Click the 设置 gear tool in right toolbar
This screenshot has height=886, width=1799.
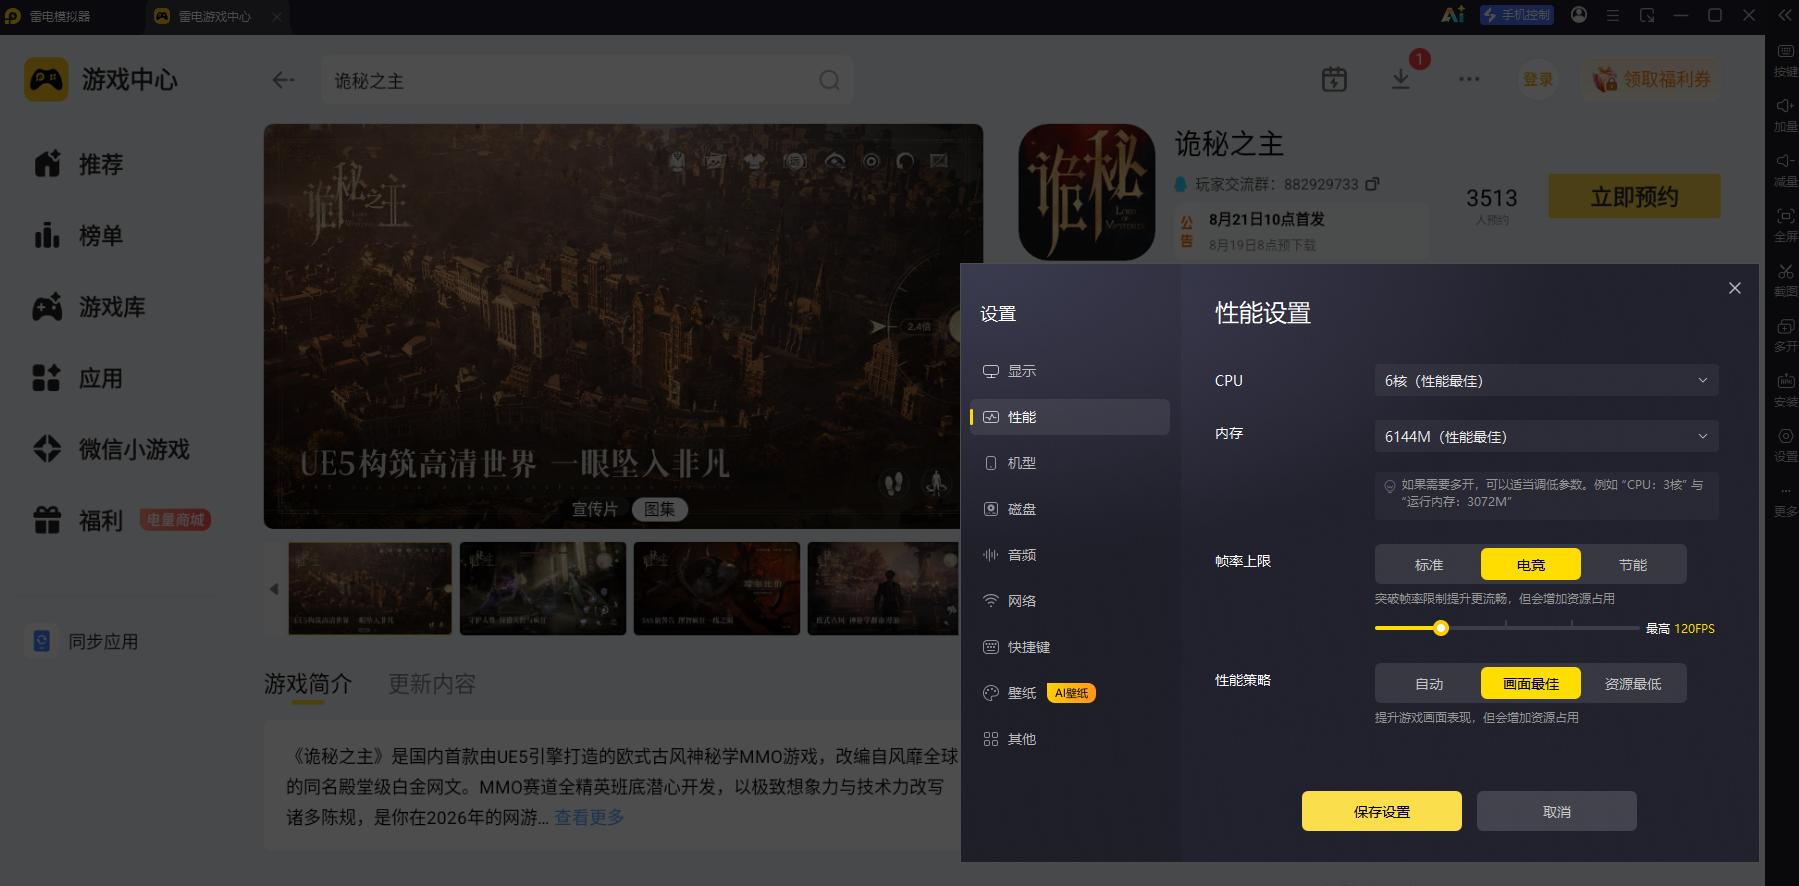click(x=1785, y=445)
